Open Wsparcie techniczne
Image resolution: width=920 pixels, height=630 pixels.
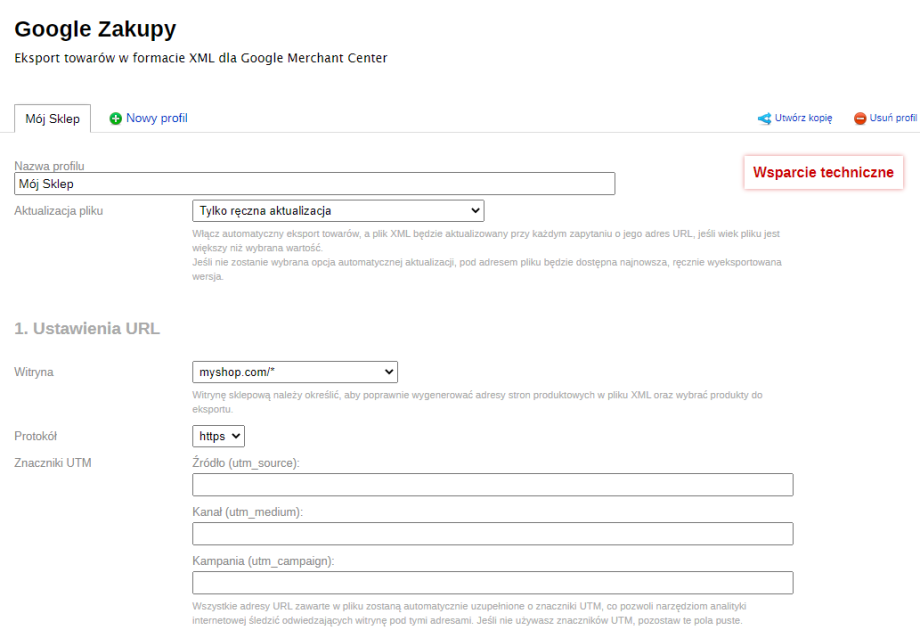[823, 172]
